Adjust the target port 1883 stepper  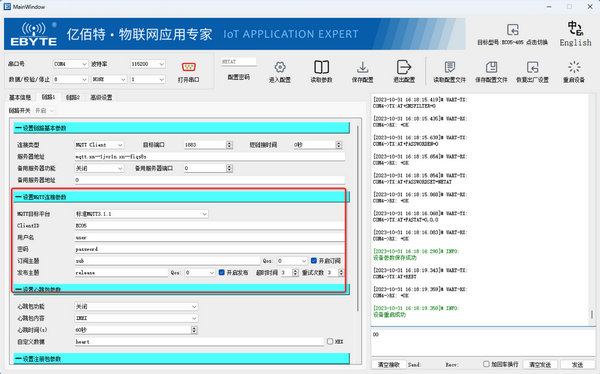coord(229,145)
